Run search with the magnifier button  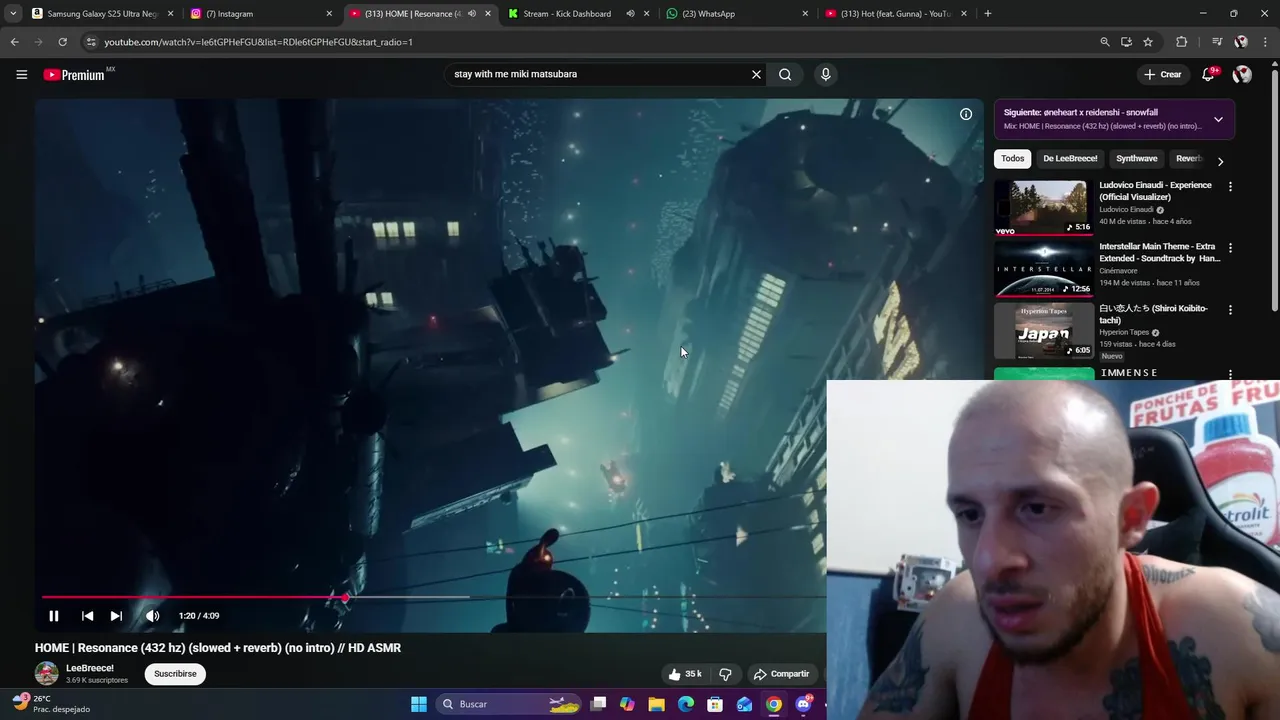[785, 74]
